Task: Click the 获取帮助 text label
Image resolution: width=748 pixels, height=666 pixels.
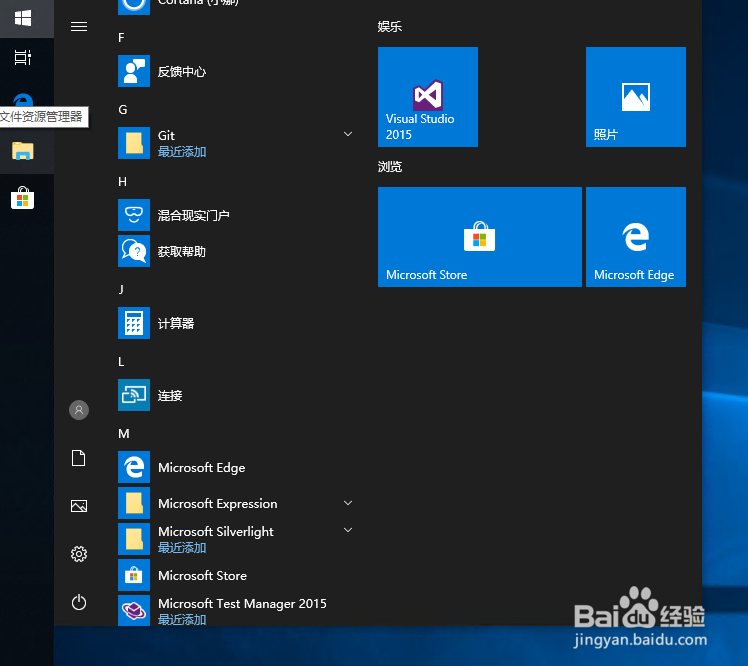Action: click(182, 251)
